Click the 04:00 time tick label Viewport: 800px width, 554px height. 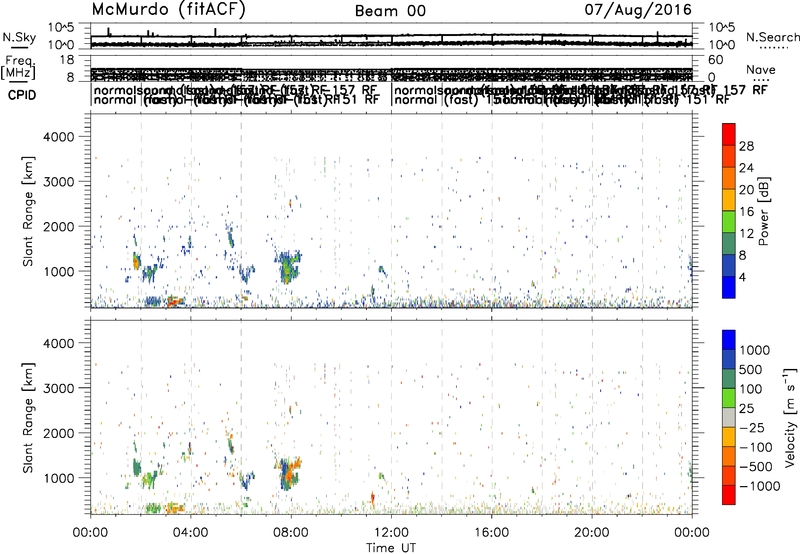(191, 533)
